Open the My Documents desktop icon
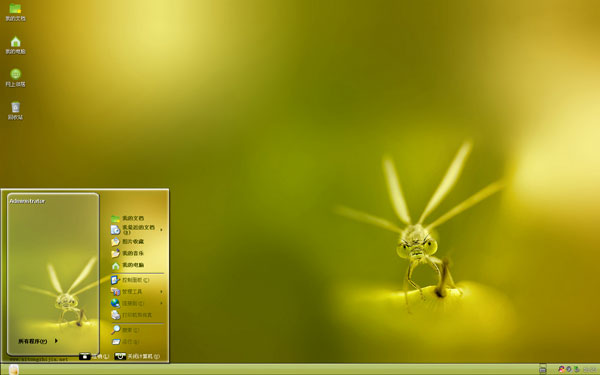This screenshot has width=600, height=375. pyautogui.click(x=15, y=8)
